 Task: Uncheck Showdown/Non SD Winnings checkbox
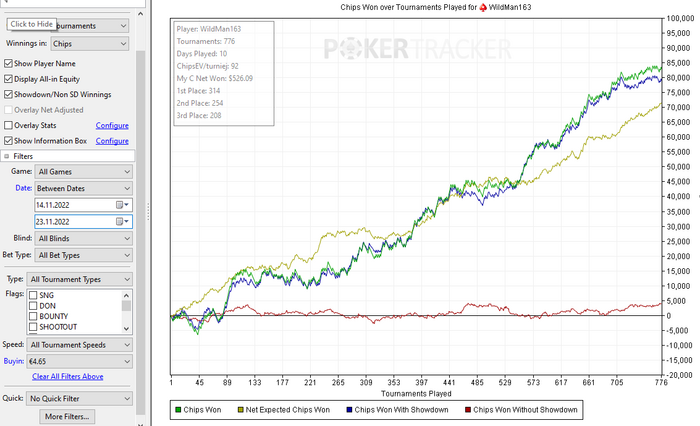(x=8, y=94)
